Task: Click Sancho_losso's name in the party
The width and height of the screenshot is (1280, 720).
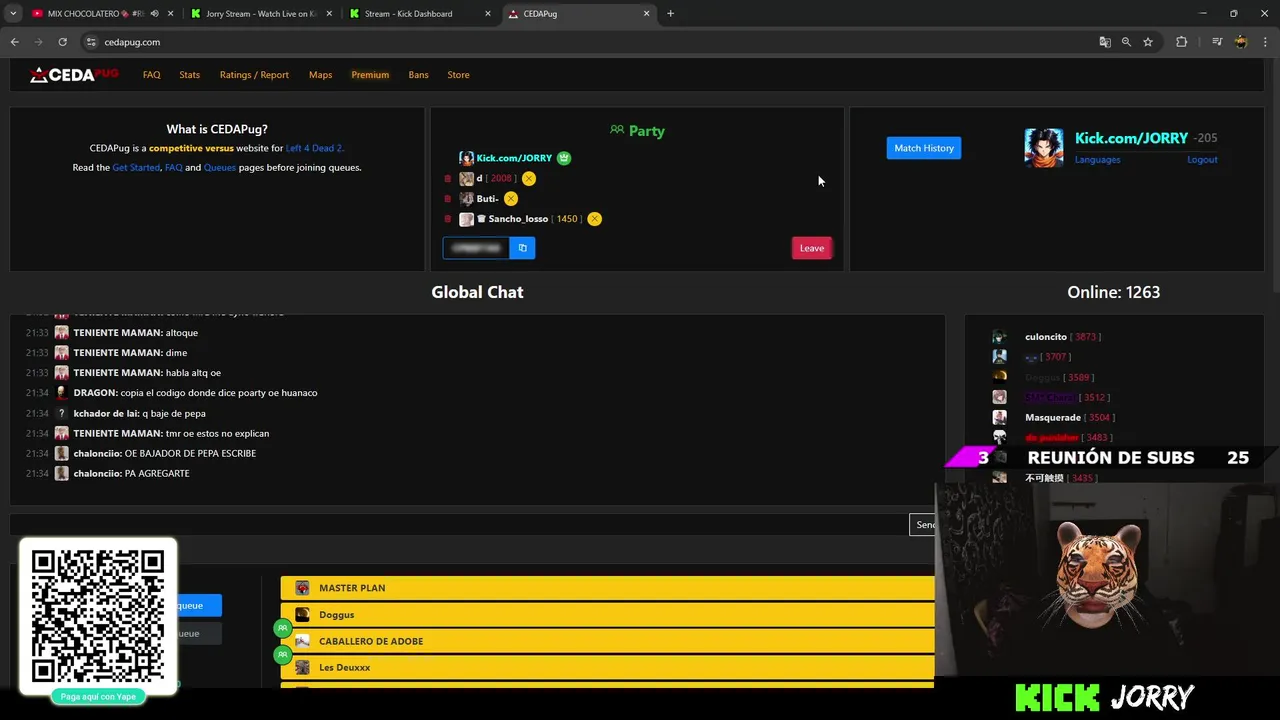Action: (x=518, y=219)
